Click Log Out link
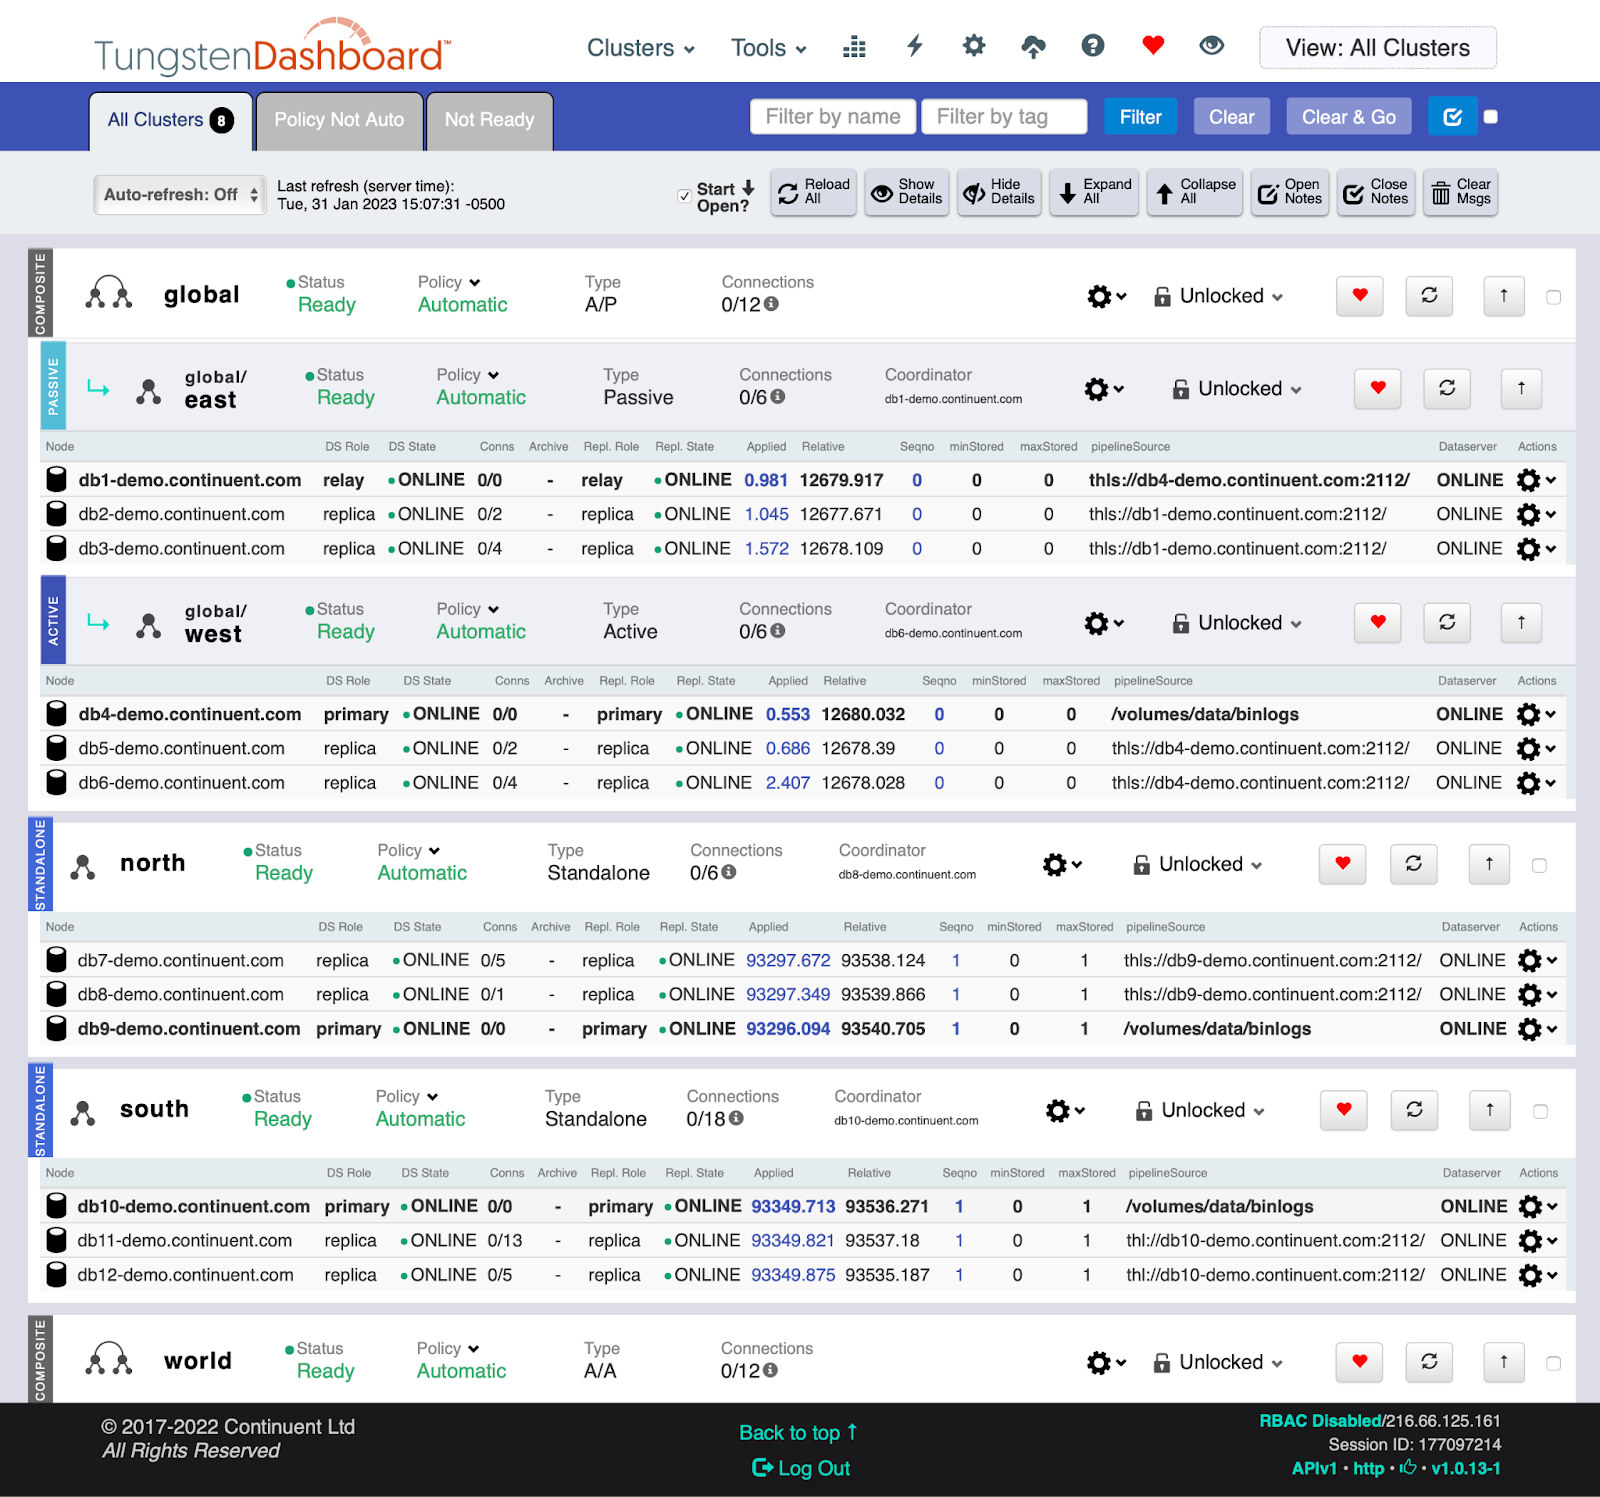The image size is (1600, 1497). click(x=801, y=1468)
